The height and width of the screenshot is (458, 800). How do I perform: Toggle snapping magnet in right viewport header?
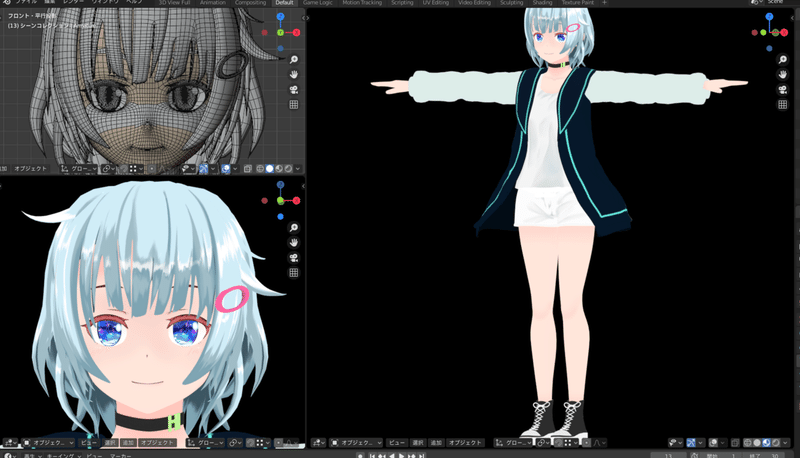point(559,443)
